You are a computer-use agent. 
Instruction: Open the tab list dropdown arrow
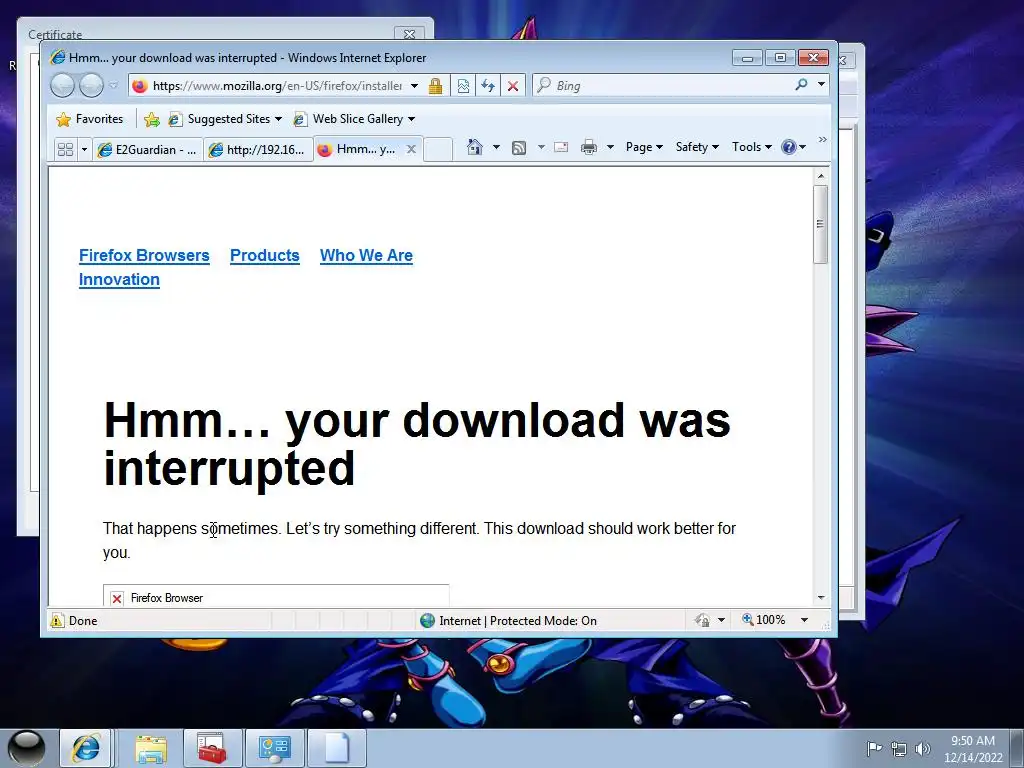coord(84,150)
